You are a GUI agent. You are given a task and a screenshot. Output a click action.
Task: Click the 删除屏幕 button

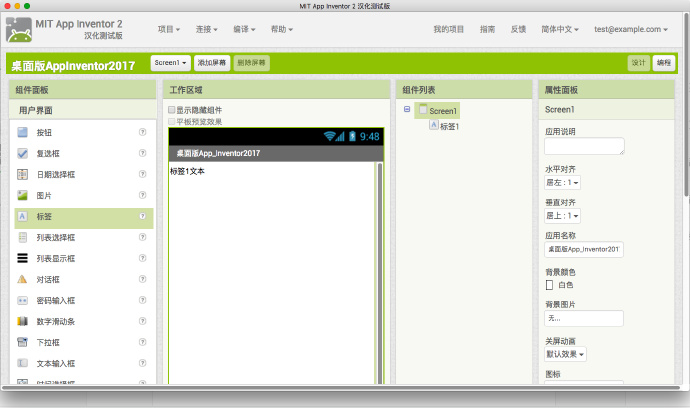click(251, 62)
